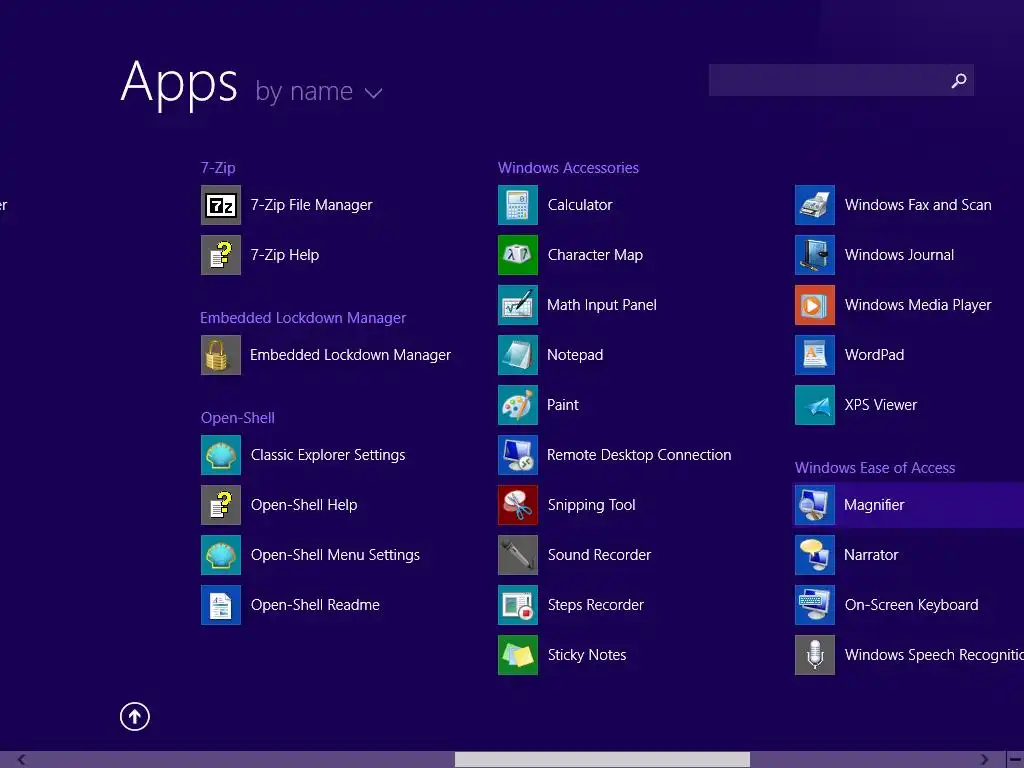Select the Open-Shell group header
Viewport: 1024px width, 768px height.
(x=238, y=418)
